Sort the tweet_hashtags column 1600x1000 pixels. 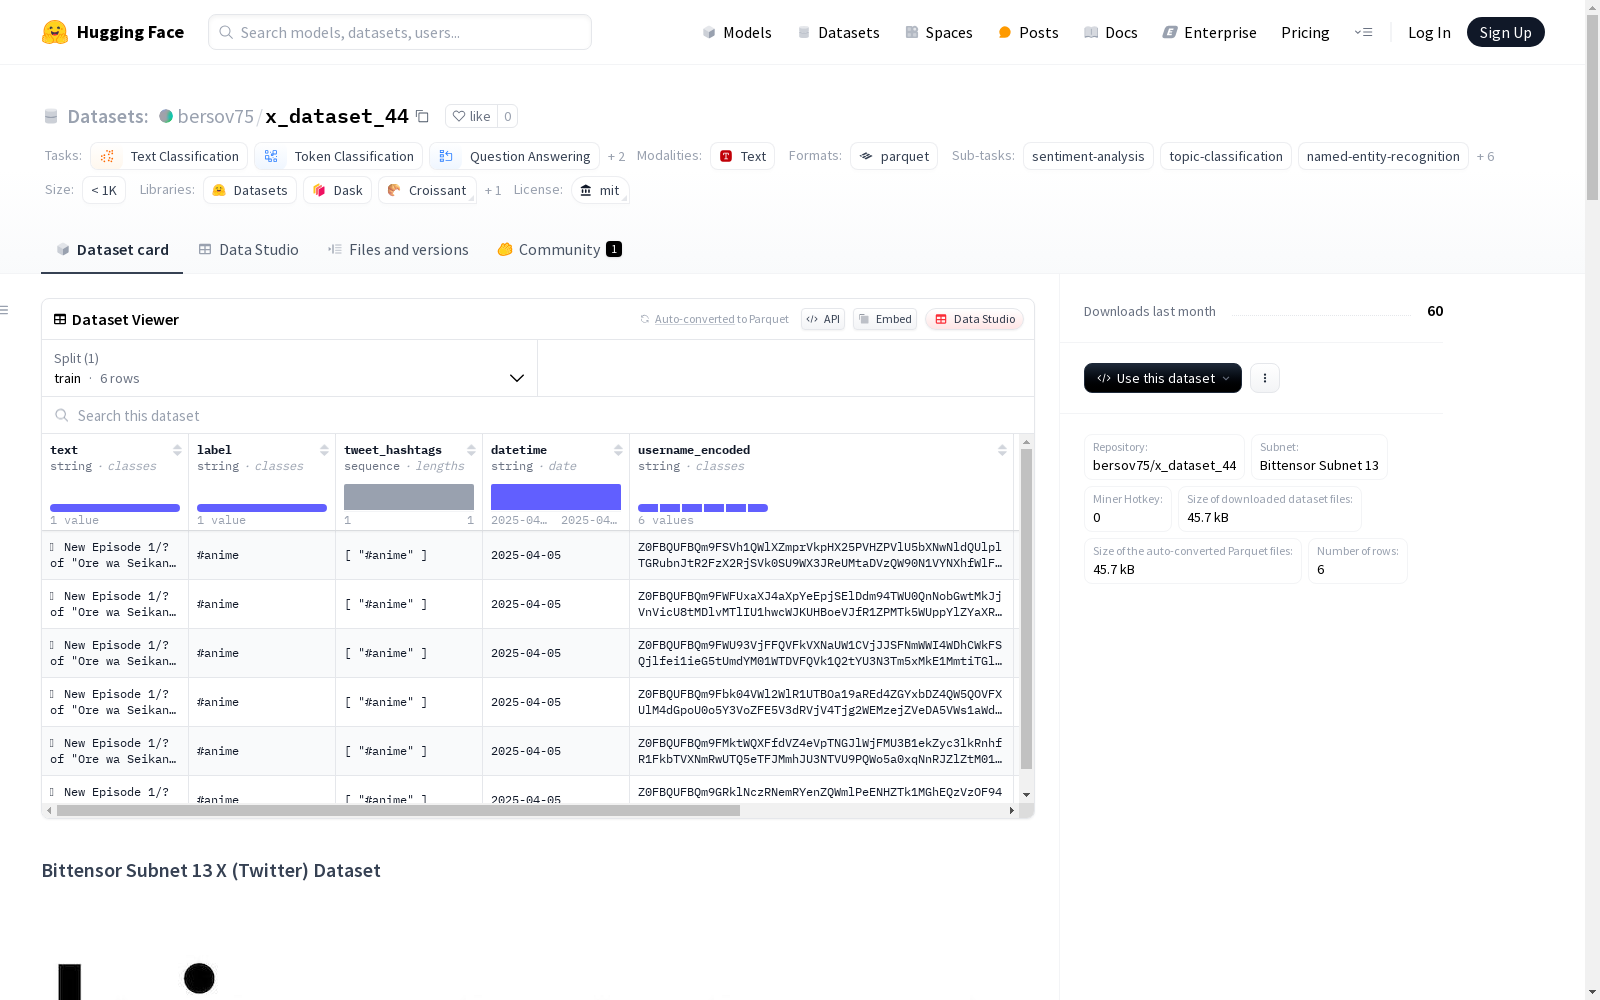click(x=471, y=450)
